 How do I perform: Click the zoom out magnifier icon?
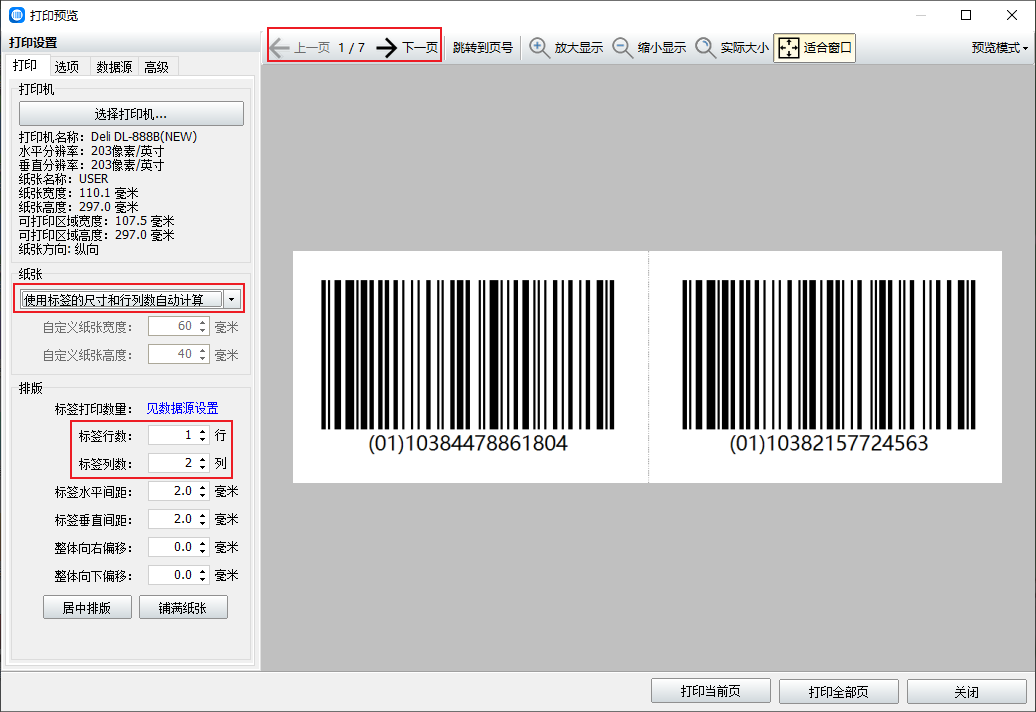click(x=622, y=48)
